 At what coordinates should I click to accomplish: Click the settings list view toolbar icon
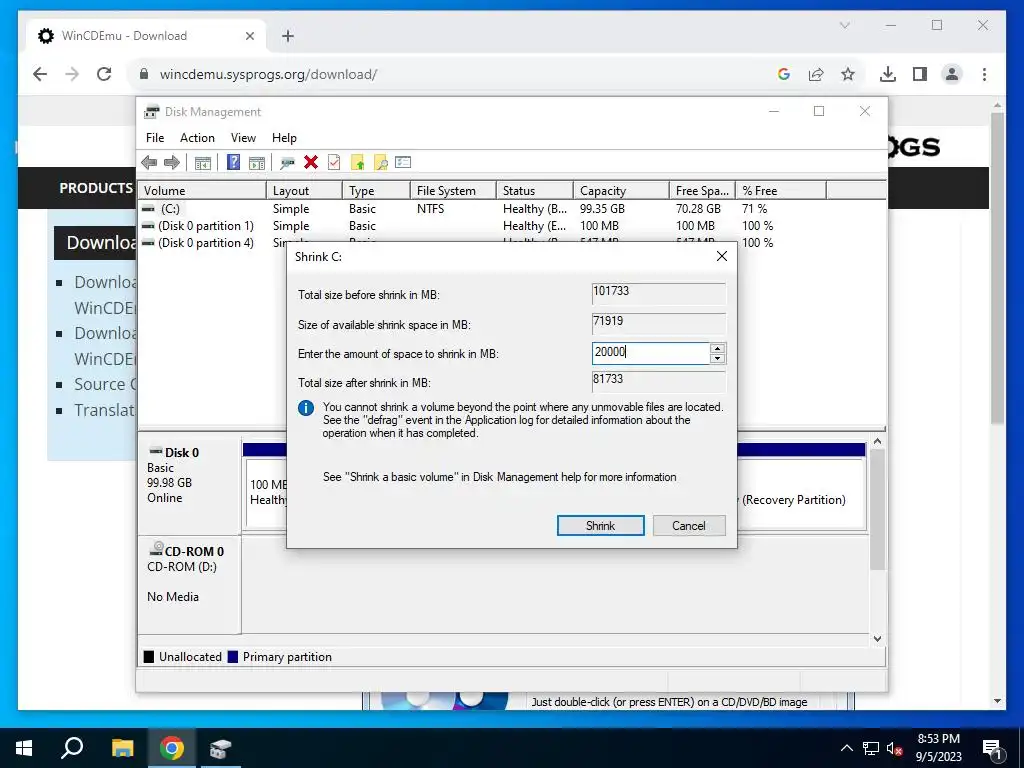403,163
